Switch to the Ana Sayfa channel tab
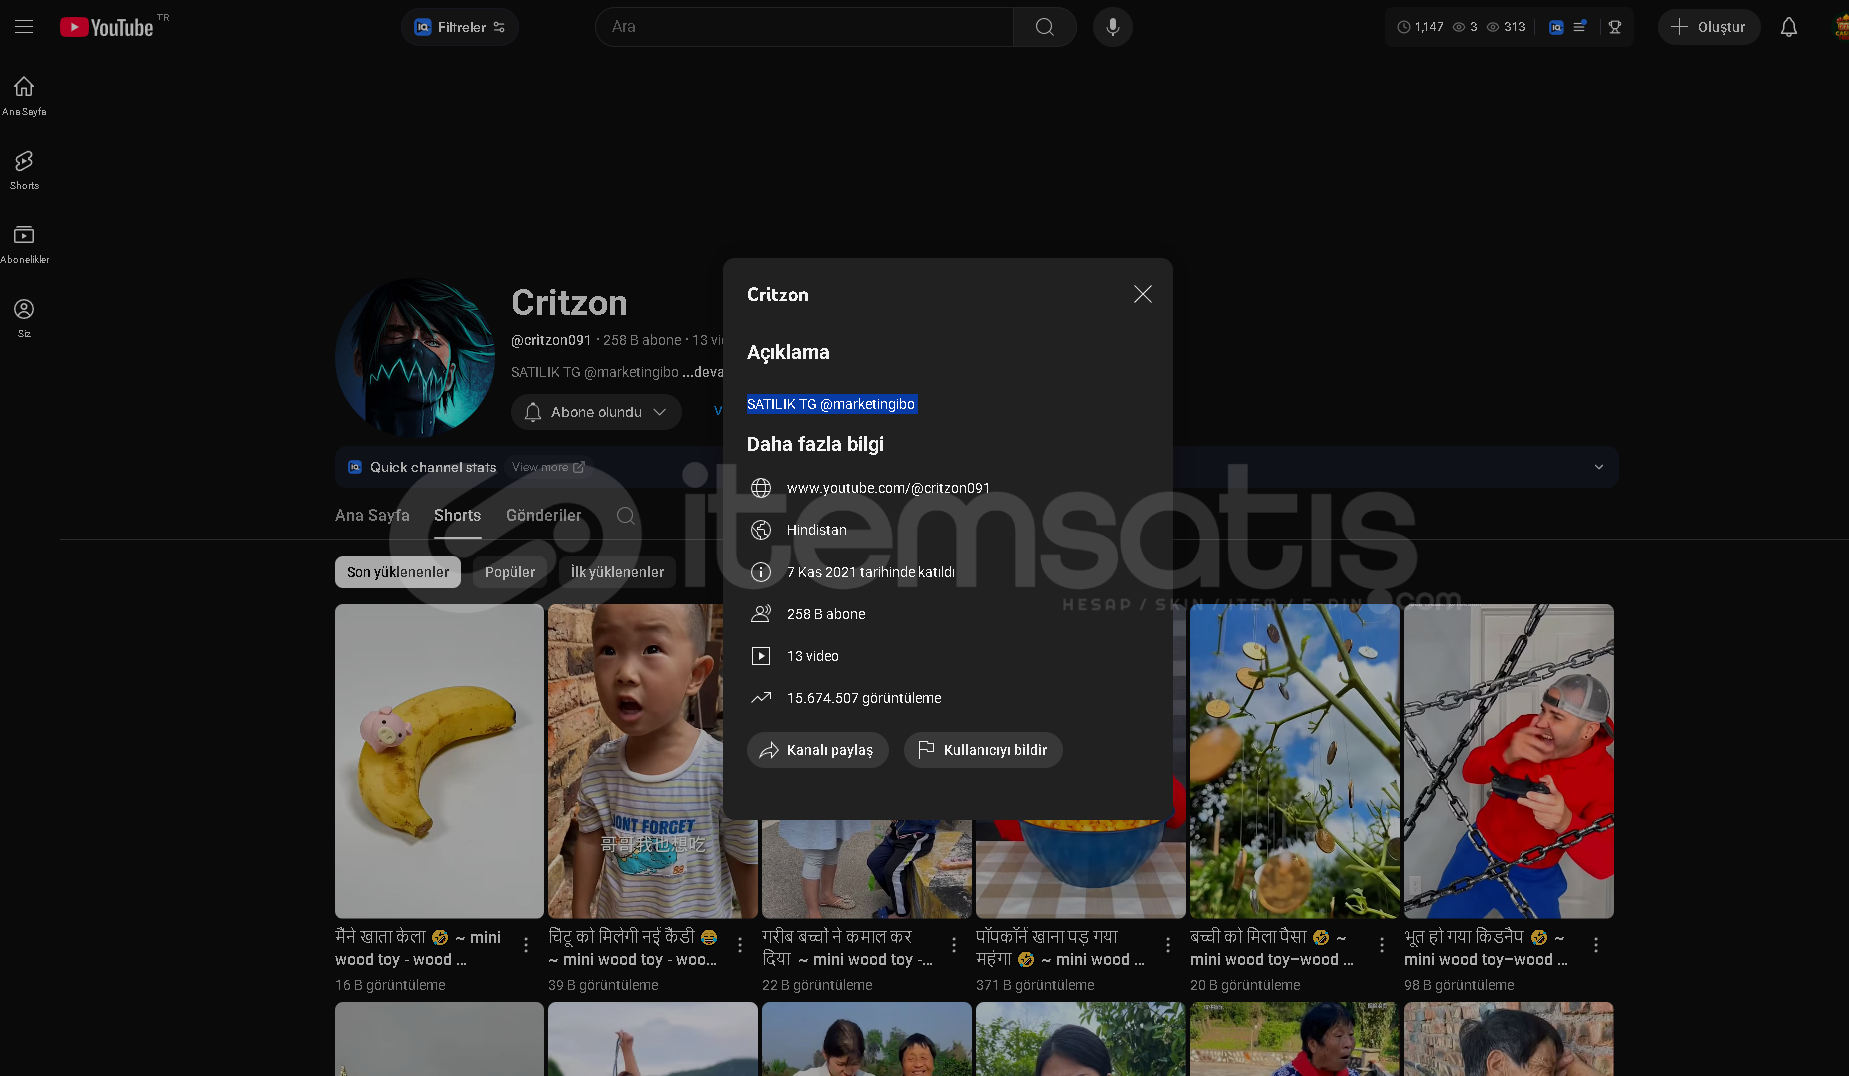 coord(372,516)
